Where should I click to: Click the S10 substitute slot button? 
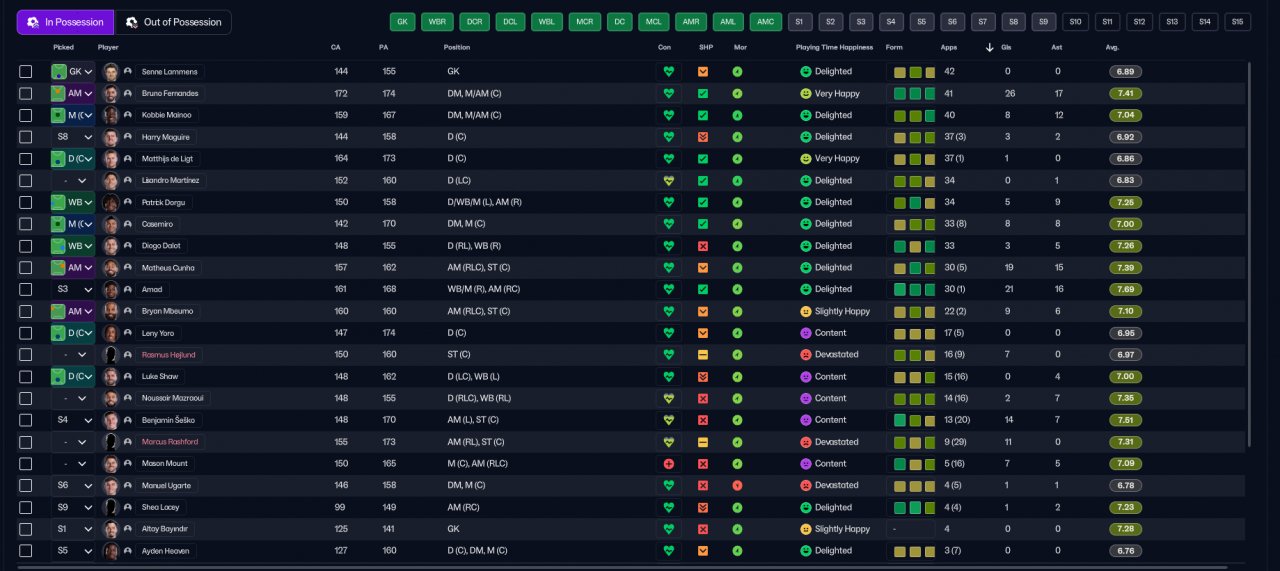[x=1076, y=22]
